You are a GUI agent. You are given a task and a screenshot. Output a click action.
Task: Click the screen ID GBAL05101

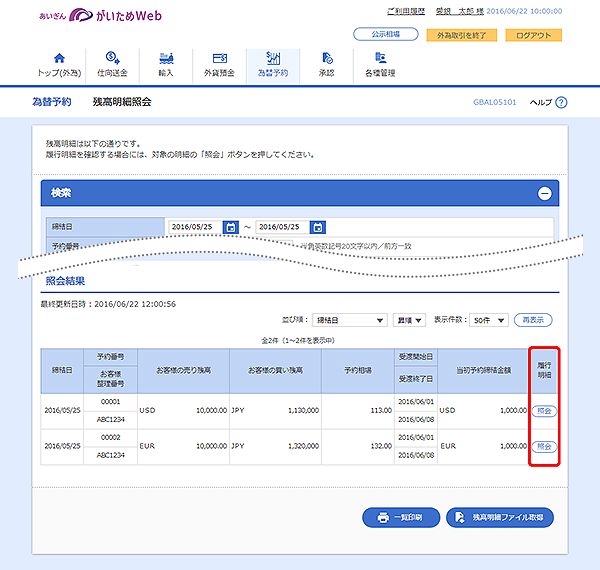click(x=494, y=102)
